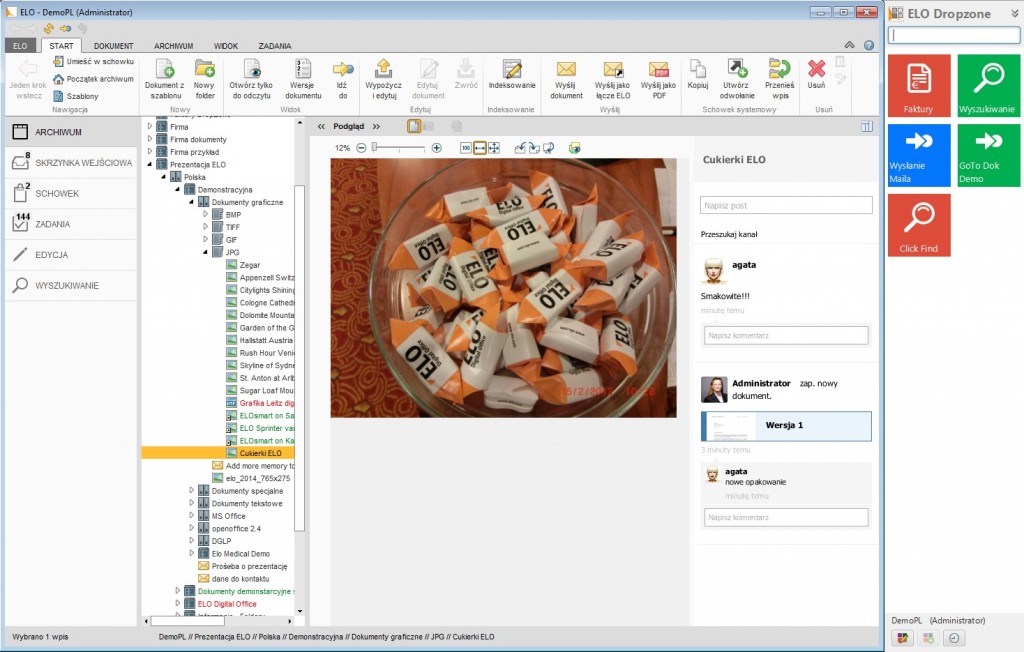The image size is (1024, 652).
Task: Click the Click Find tile
Action: (x=919, y=225)
